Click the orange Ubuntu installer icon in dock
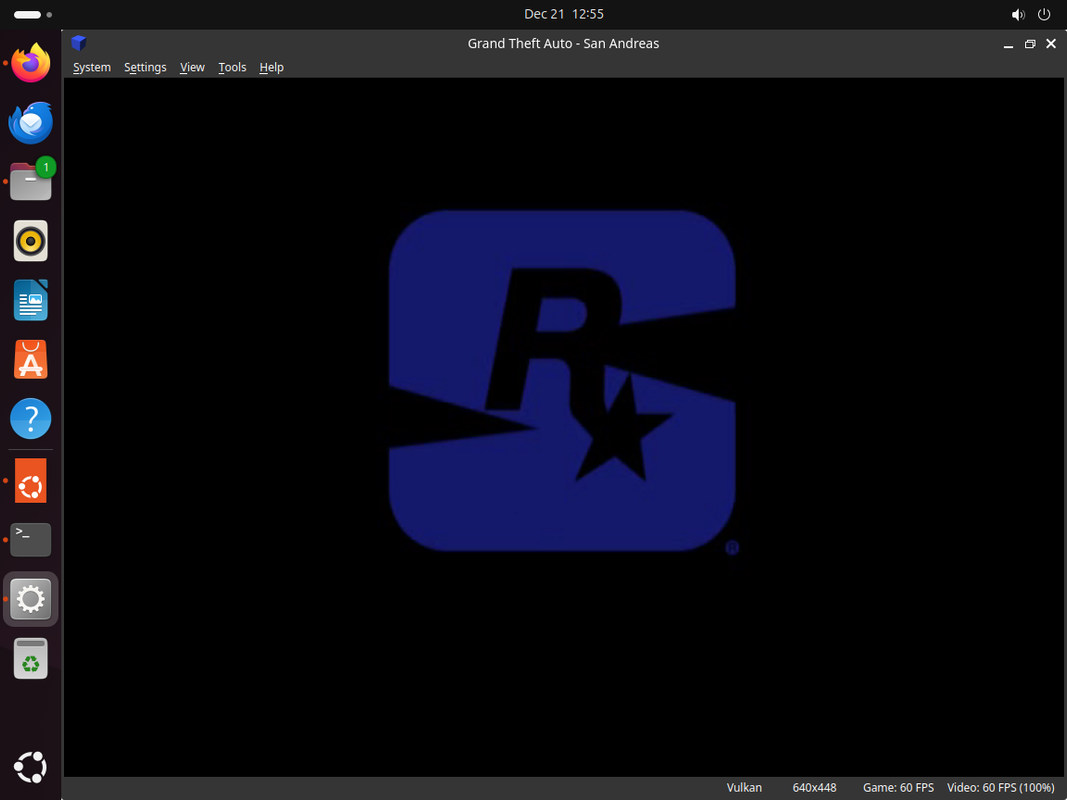 click(31, 480)
